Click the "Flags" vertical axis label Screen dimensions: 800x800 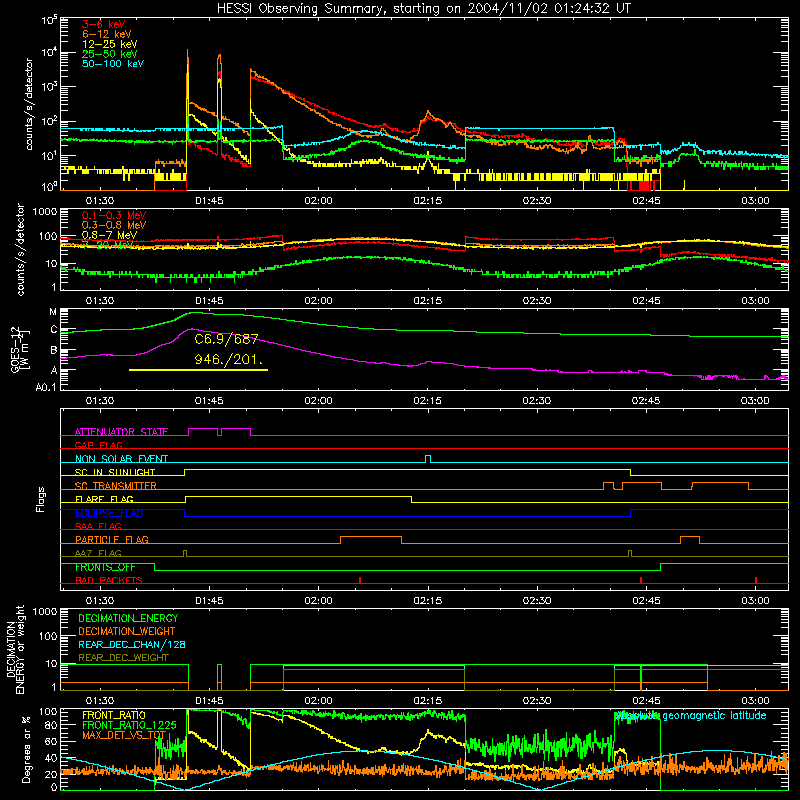tap(41, 499)
